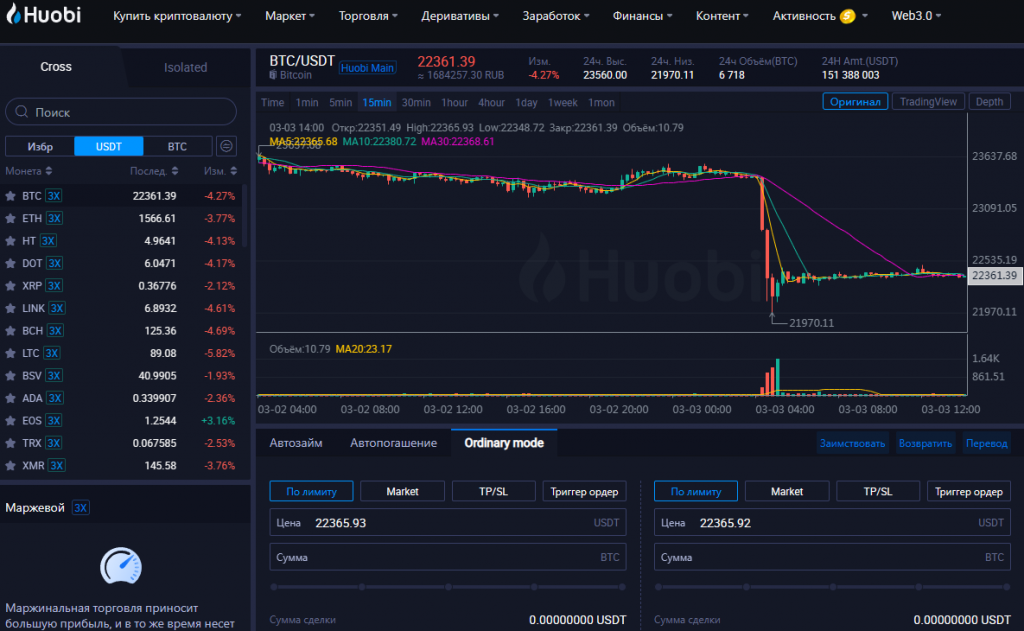This screenshot has width=1024, height=631.
Task: Click Возвратить repay button
Action: (x=925, y=444)
